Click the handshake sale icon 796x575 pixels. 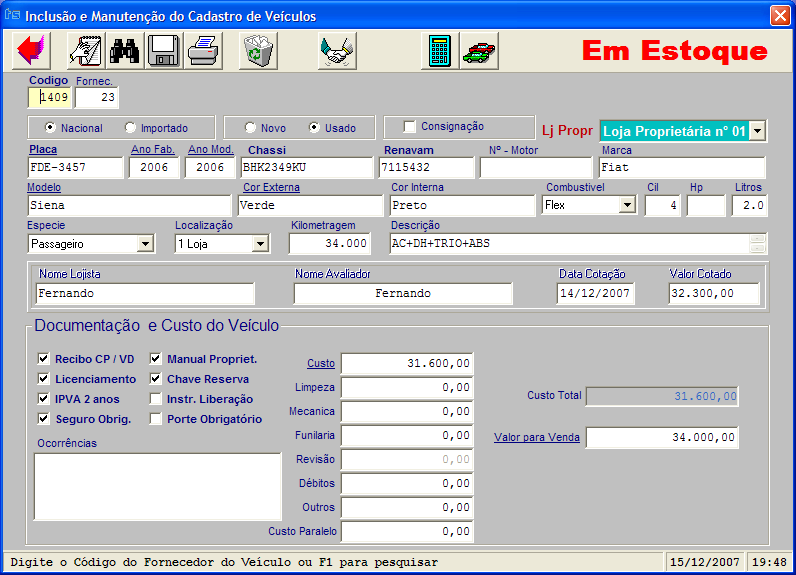pyautogui.click(x=337, y=50)
